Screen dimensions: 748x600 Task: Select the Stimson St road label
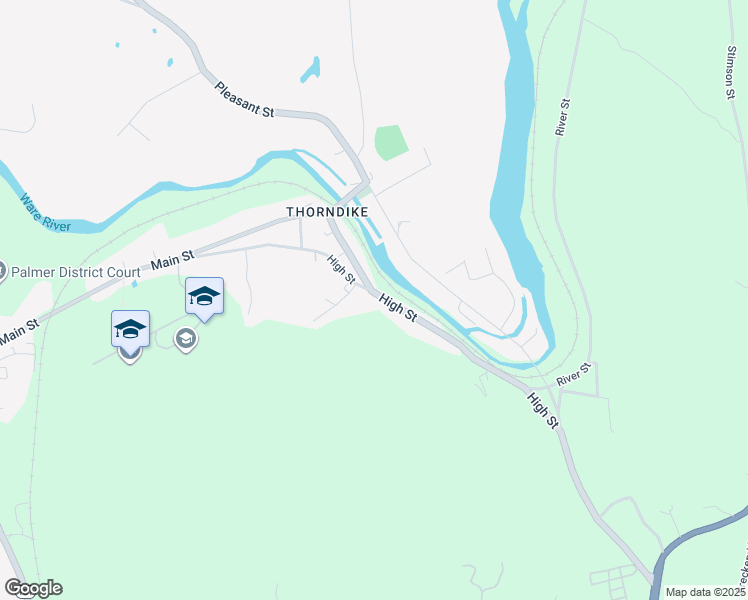pos(731,72)
